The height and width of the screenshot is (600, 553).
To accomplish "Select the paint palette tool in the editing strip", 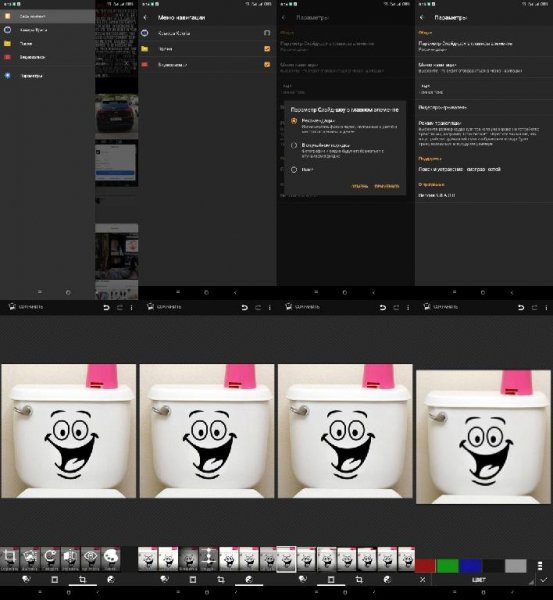I will [x=111, y=559].
